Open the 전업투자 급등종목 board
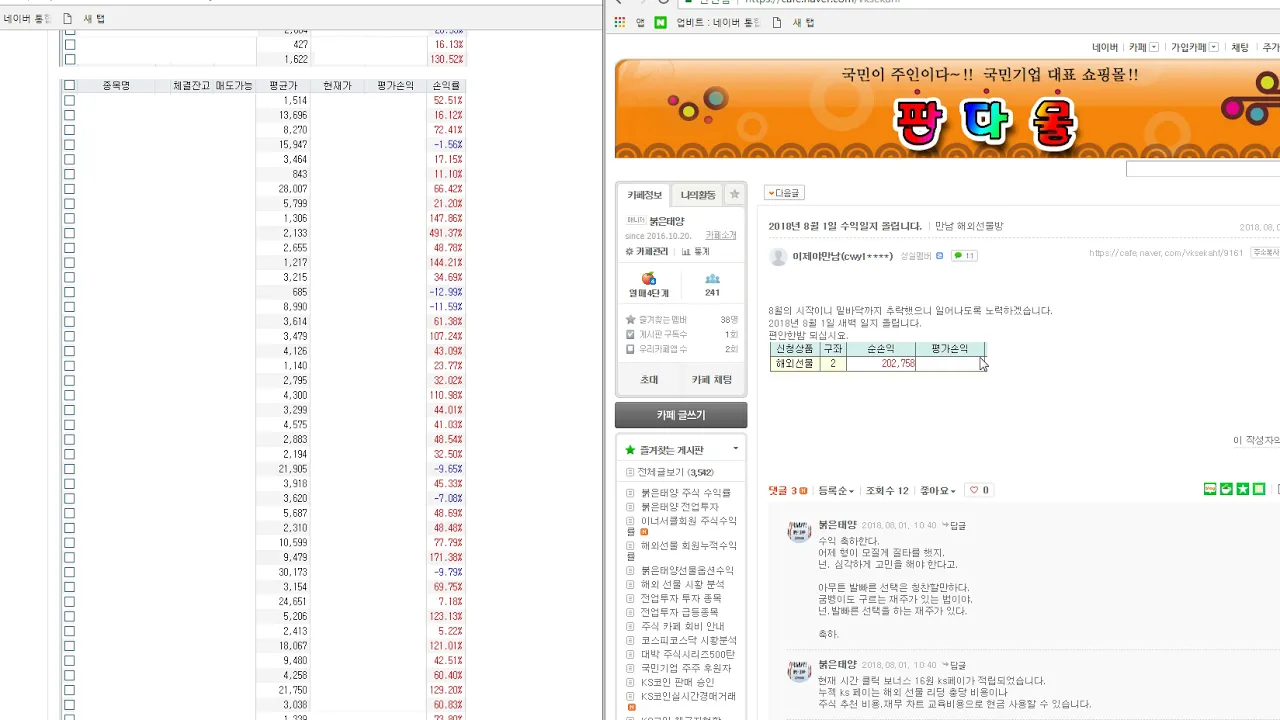 point(681,612)
